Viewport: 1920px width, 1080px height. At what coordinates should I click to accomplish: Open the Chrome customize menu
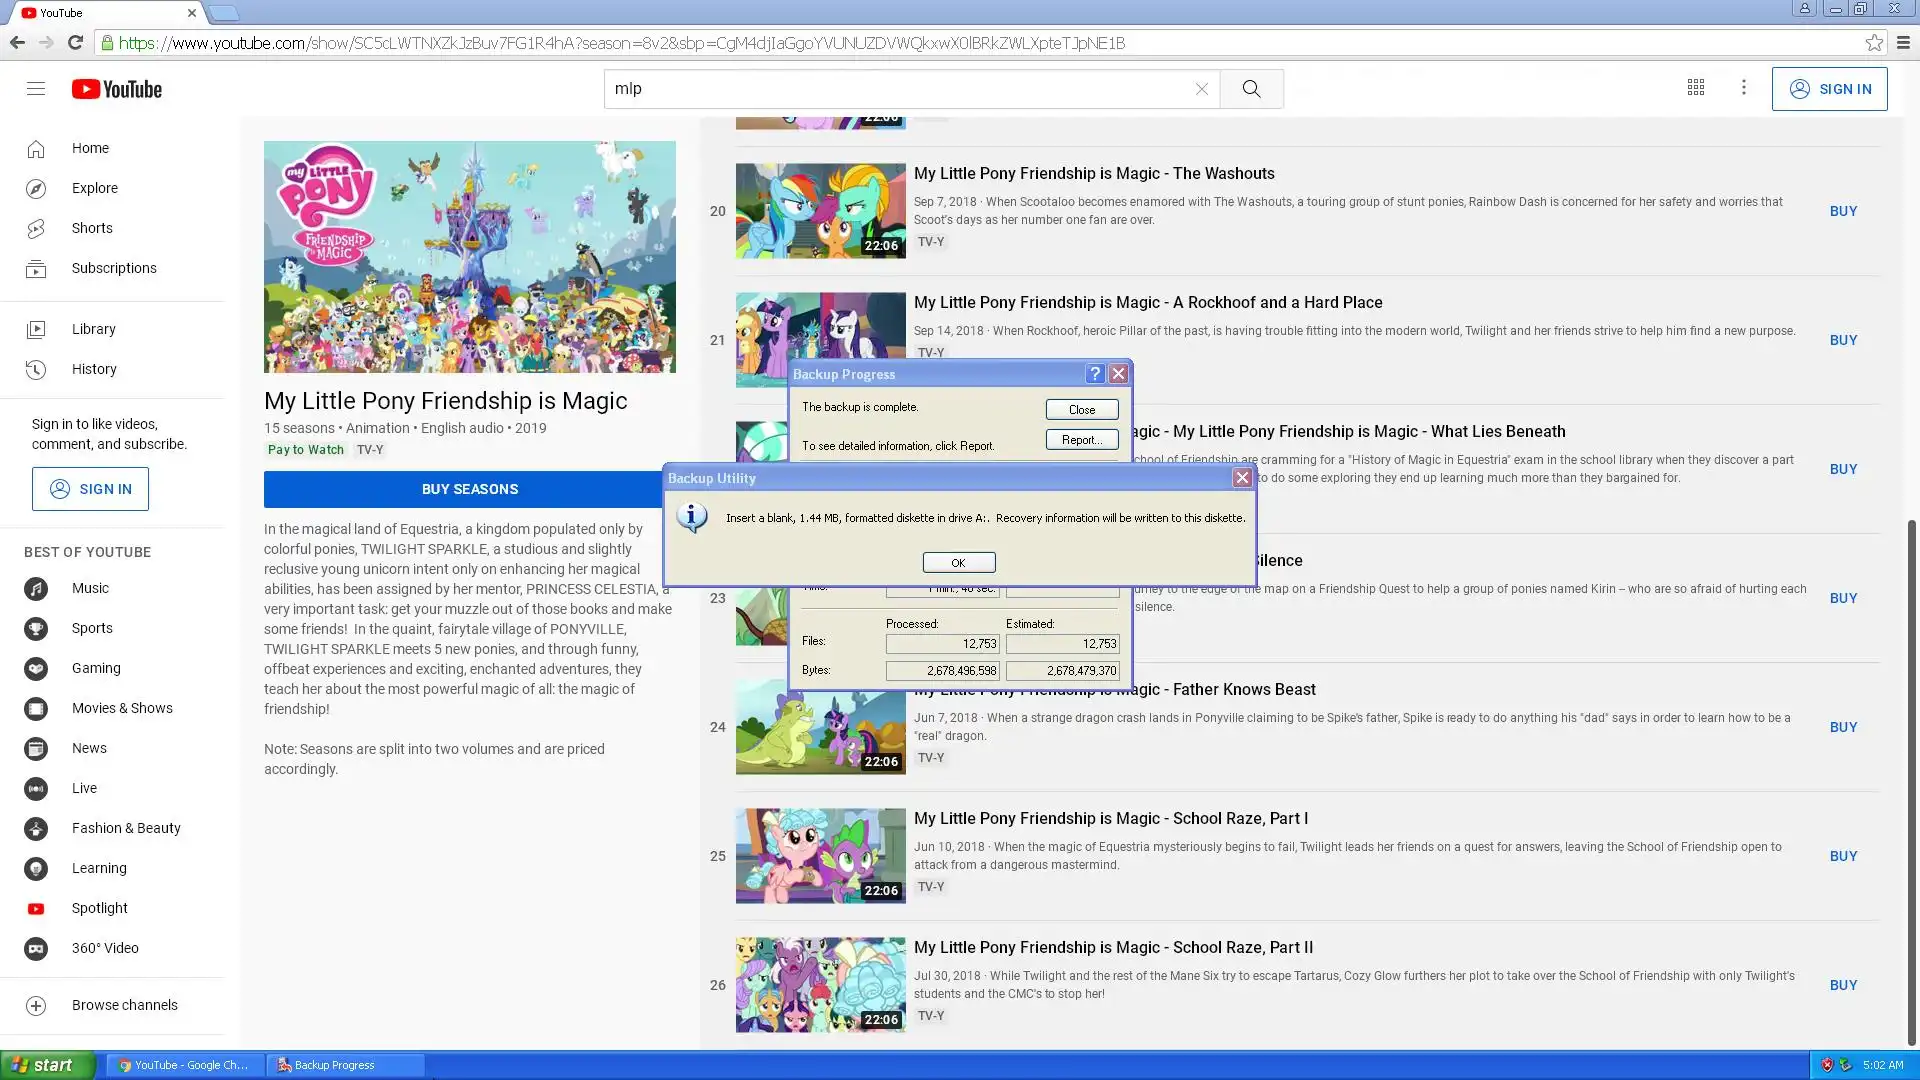[1903, 43]
